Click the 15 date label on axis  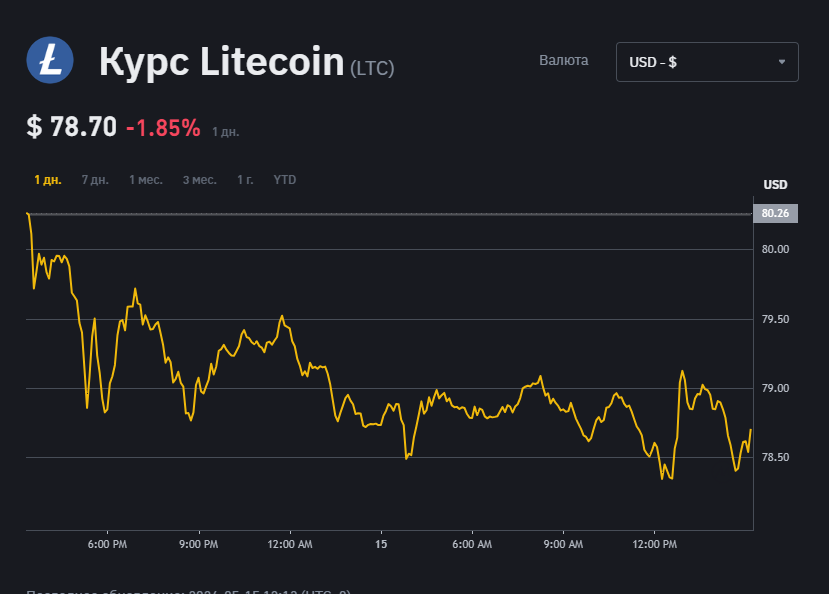(x=381, y=544)
